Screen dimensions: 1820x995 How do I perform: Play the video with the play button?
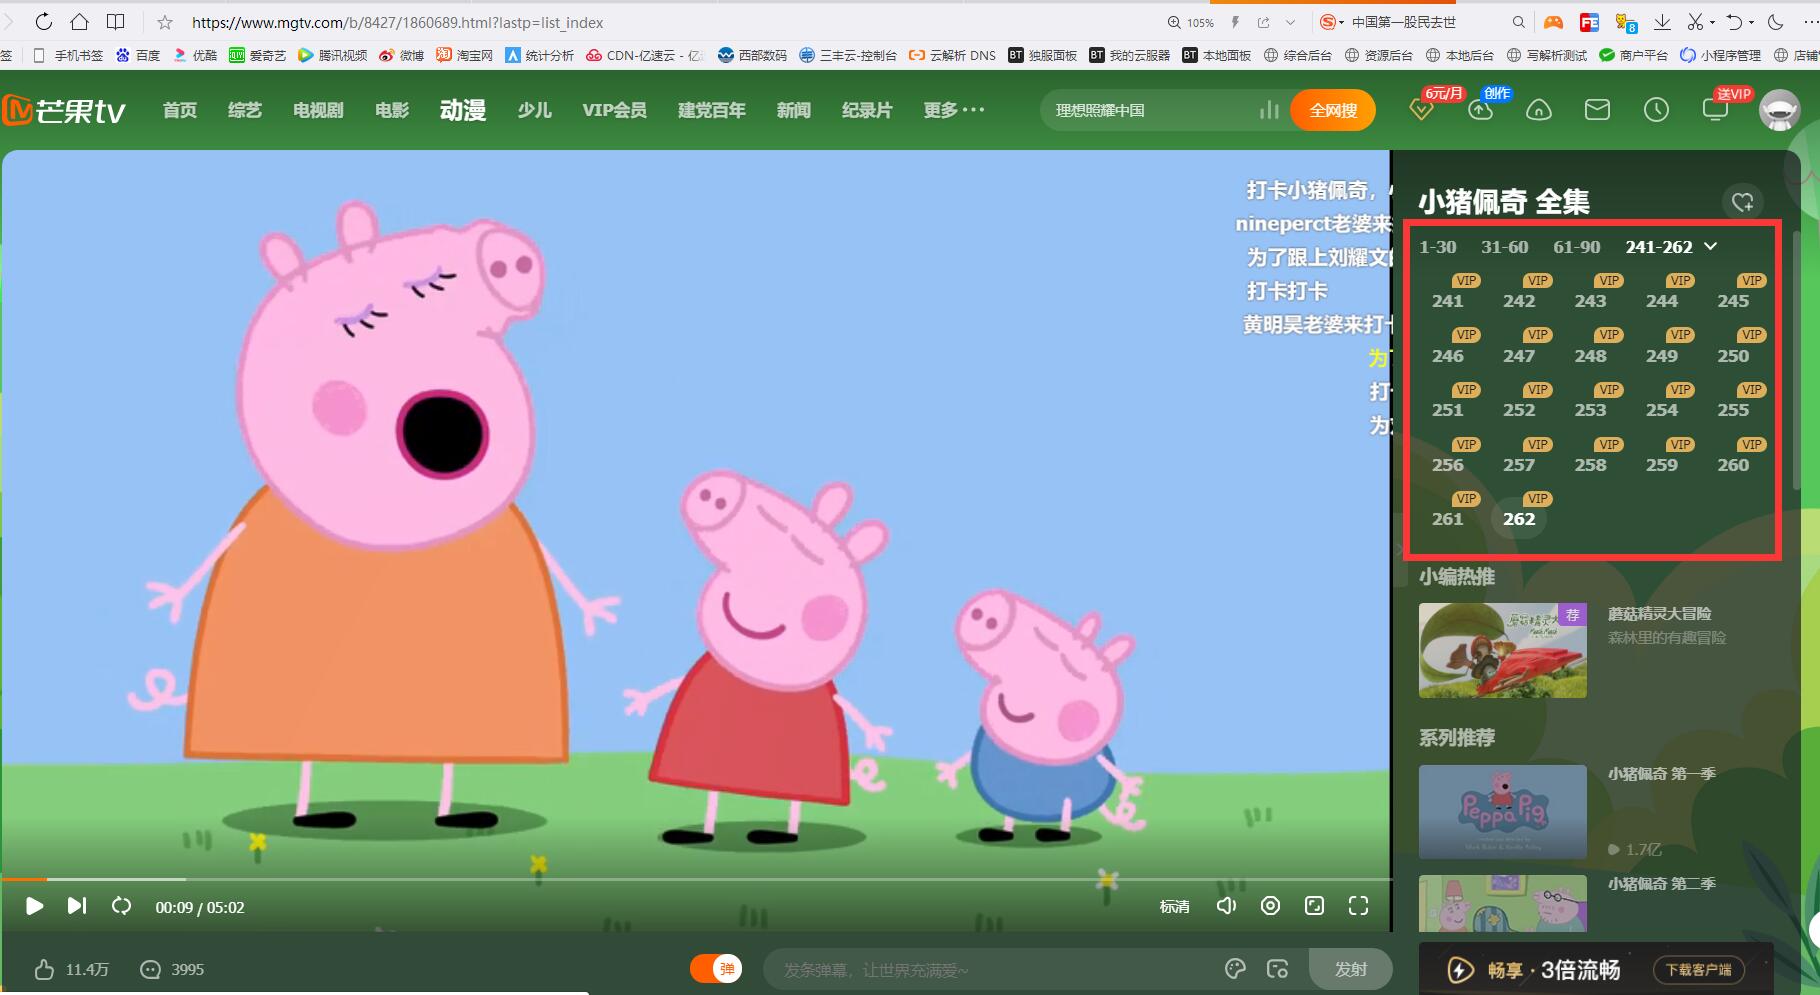tap(34, 906)
